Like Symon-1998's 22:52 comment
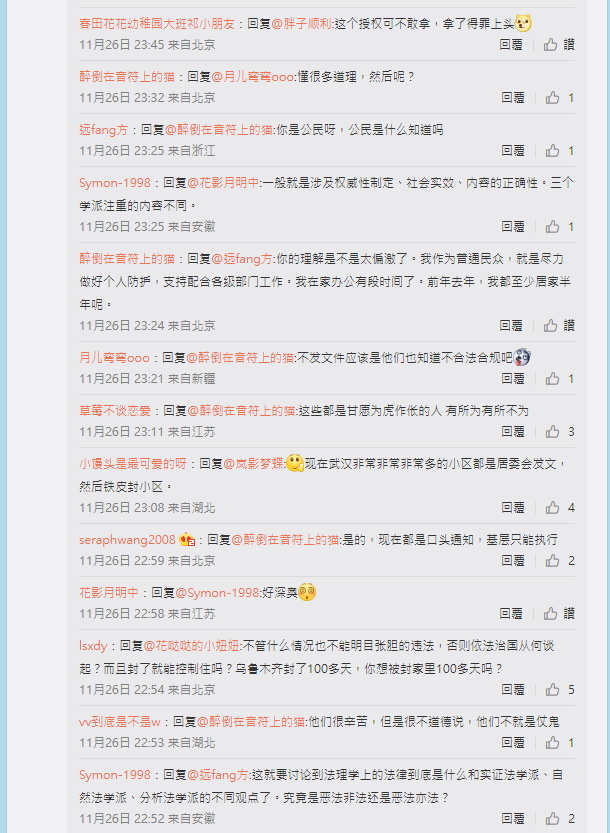The width and height of the screenshot is (610, 833). (552, 819)
